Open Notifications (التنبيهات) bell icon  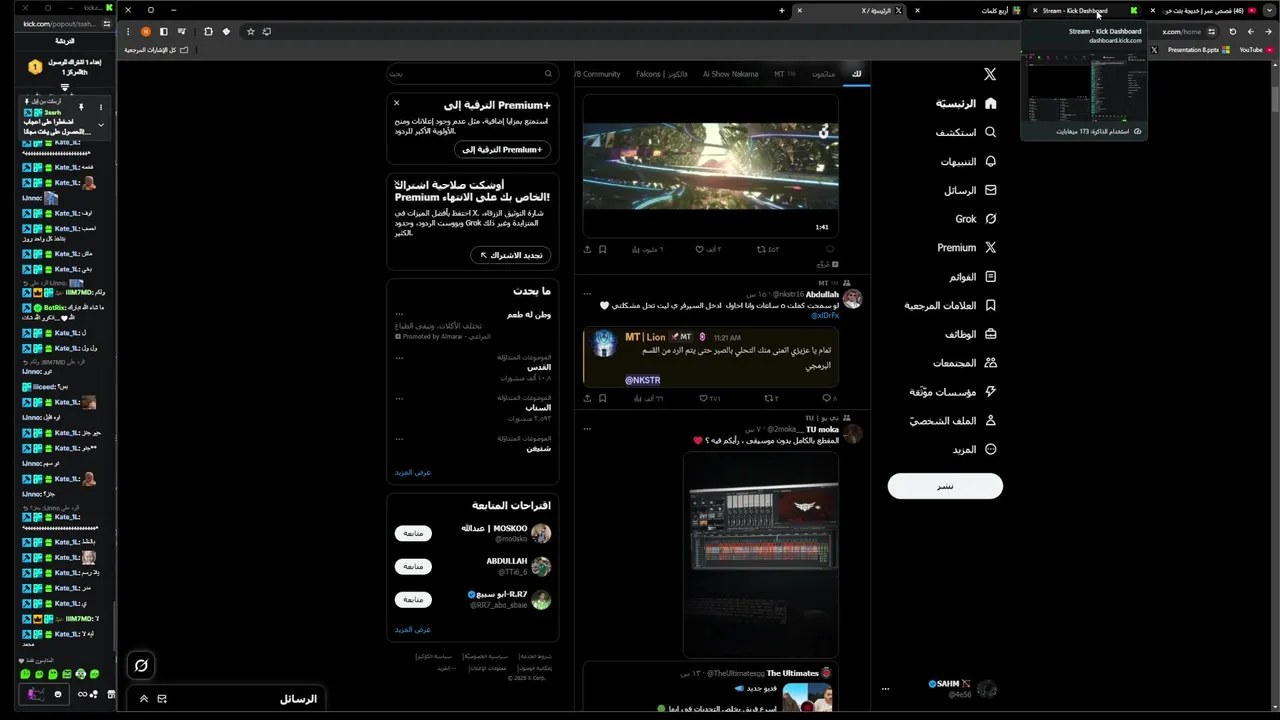[x=990, y=161]
